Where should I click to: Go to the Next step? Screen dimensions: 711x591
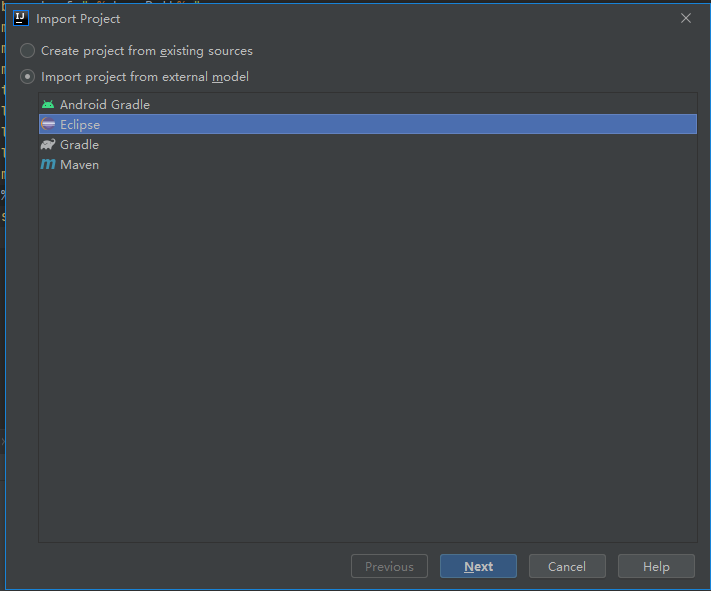click(478, 566)
